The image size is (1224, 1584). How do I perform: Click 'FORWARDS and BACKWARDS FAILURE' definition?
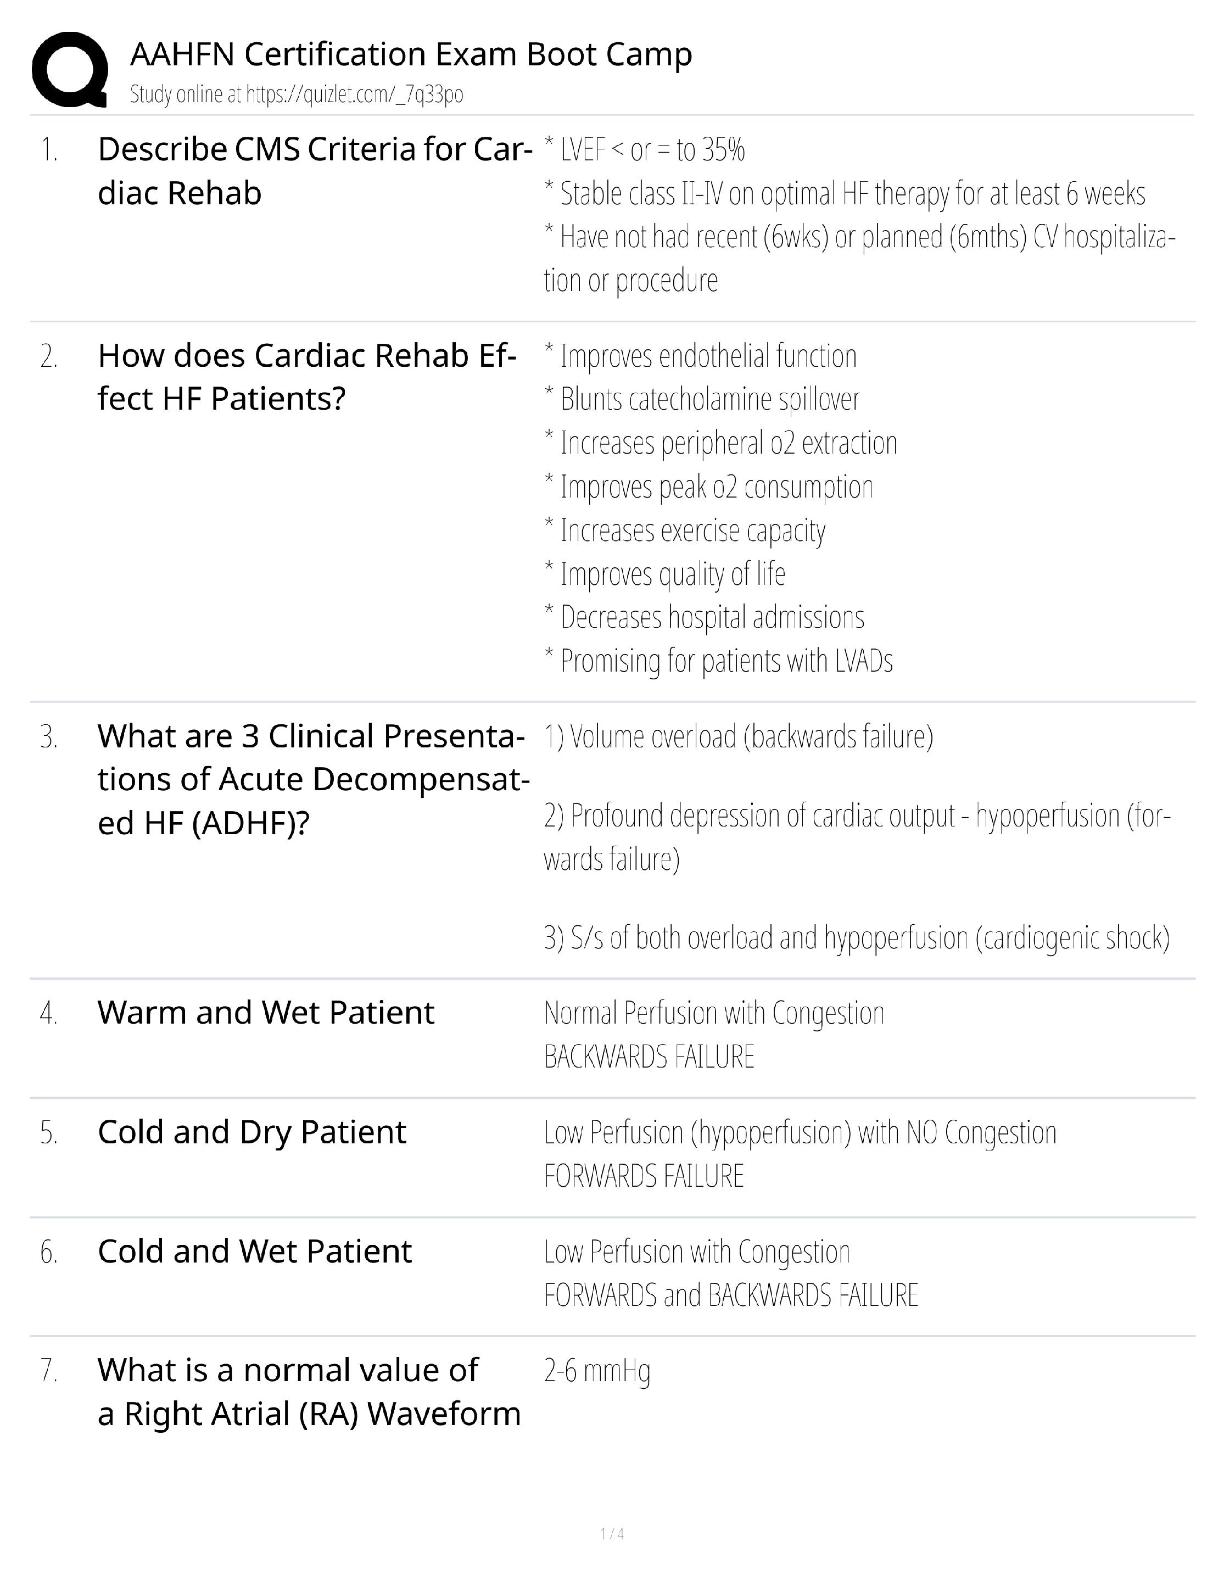click(x=731, y=1296)
